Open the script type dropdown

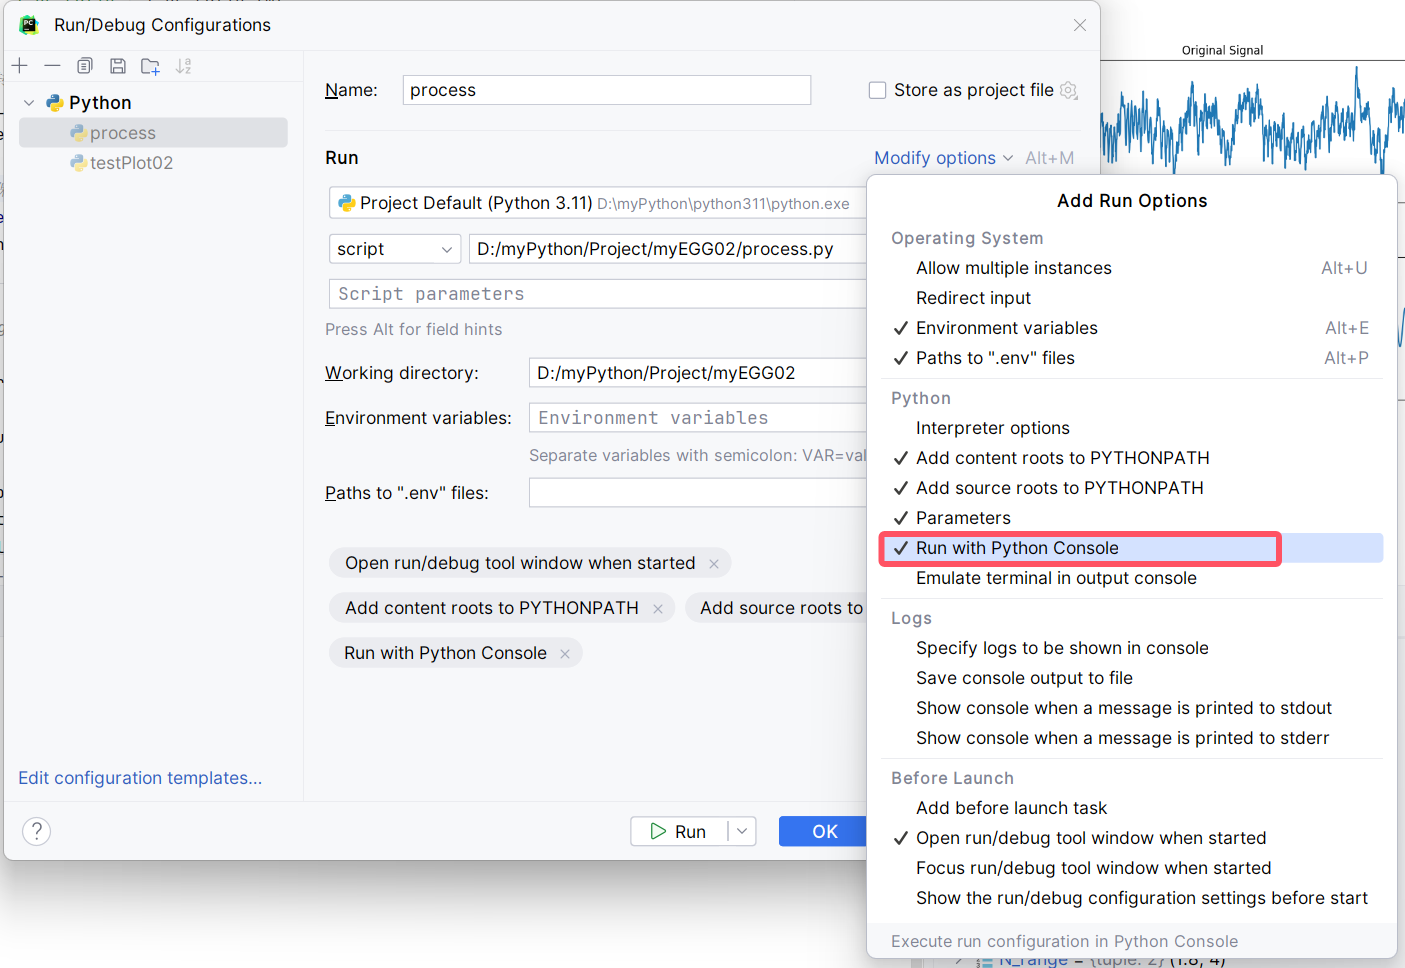[395, 249]
